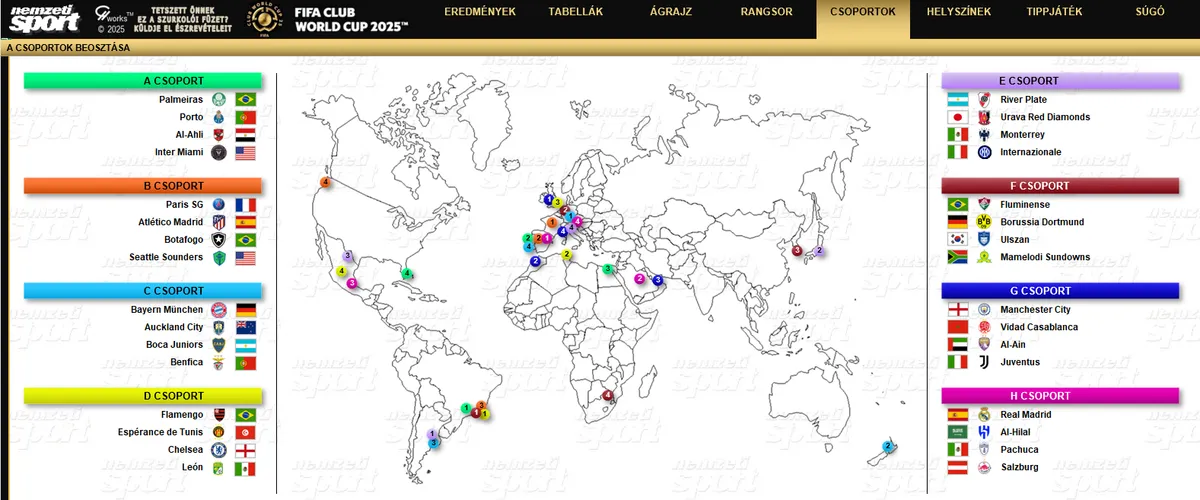Click the Manchester City club crest

(x=984, y=310)
